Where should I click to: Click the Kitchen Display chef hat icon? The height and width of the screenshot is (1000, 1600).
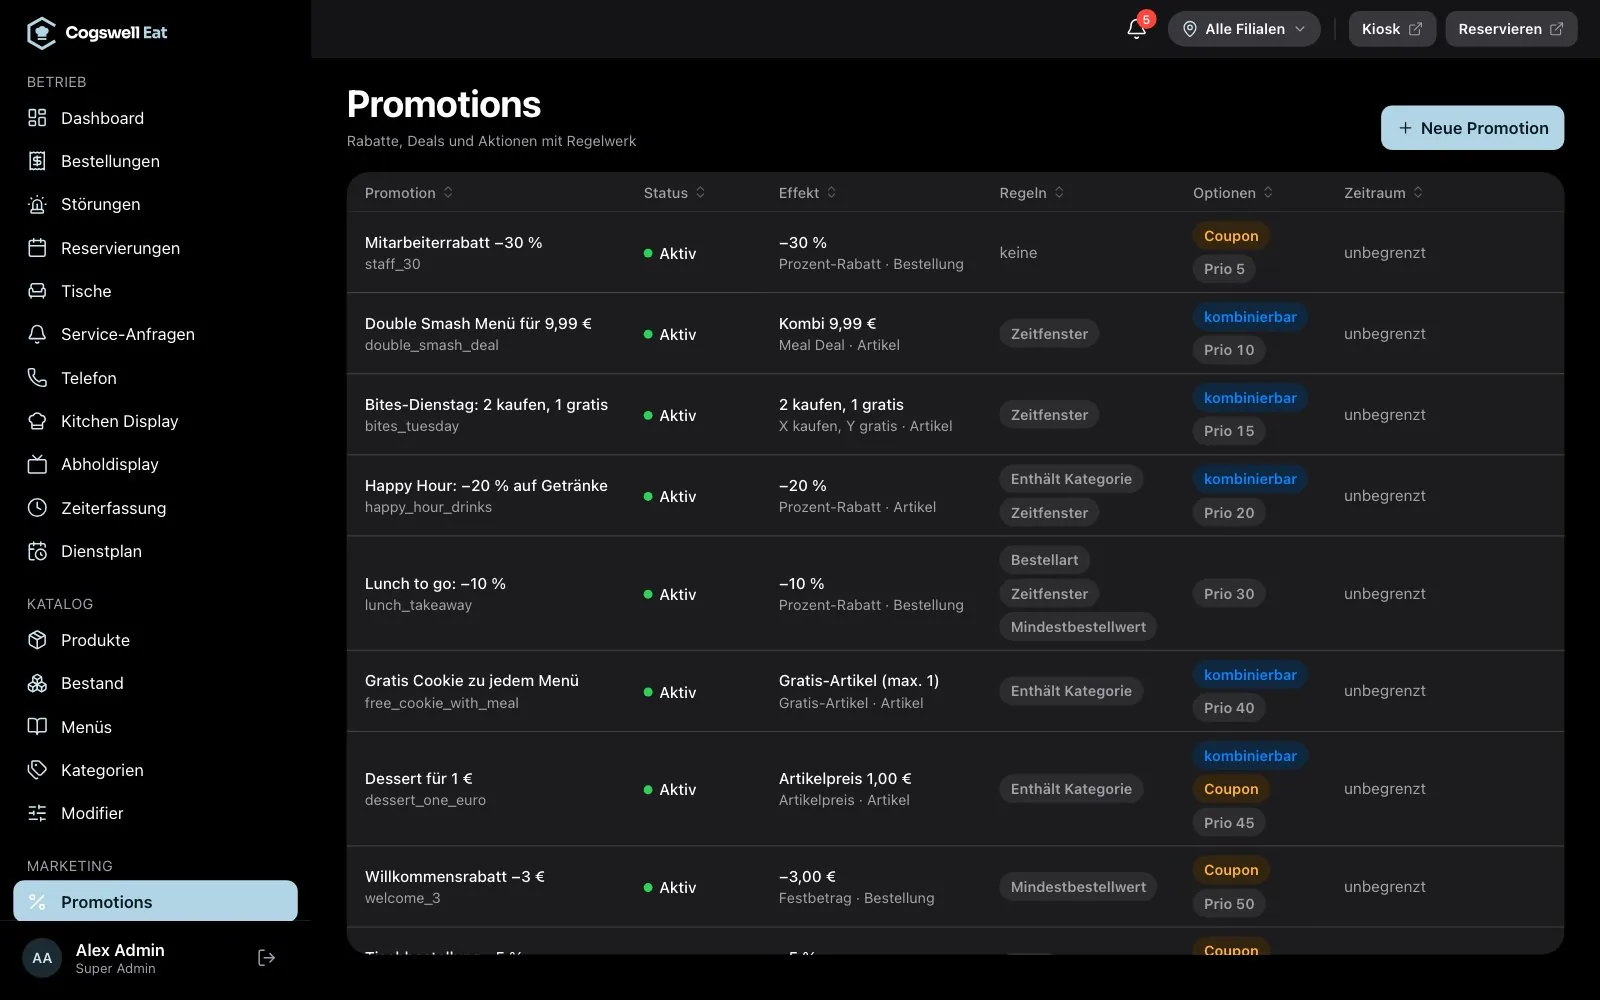click(x=37, y=421)
